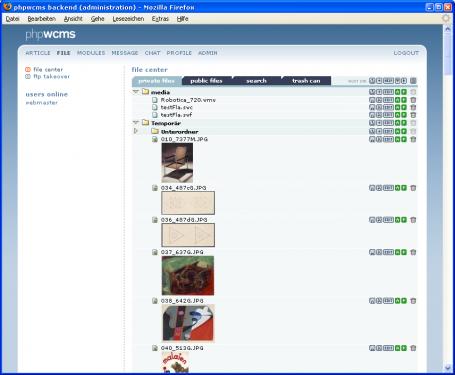Open the 037_637G.JPG painting thumbnail
455x375 pixels.
pos(188,276)
